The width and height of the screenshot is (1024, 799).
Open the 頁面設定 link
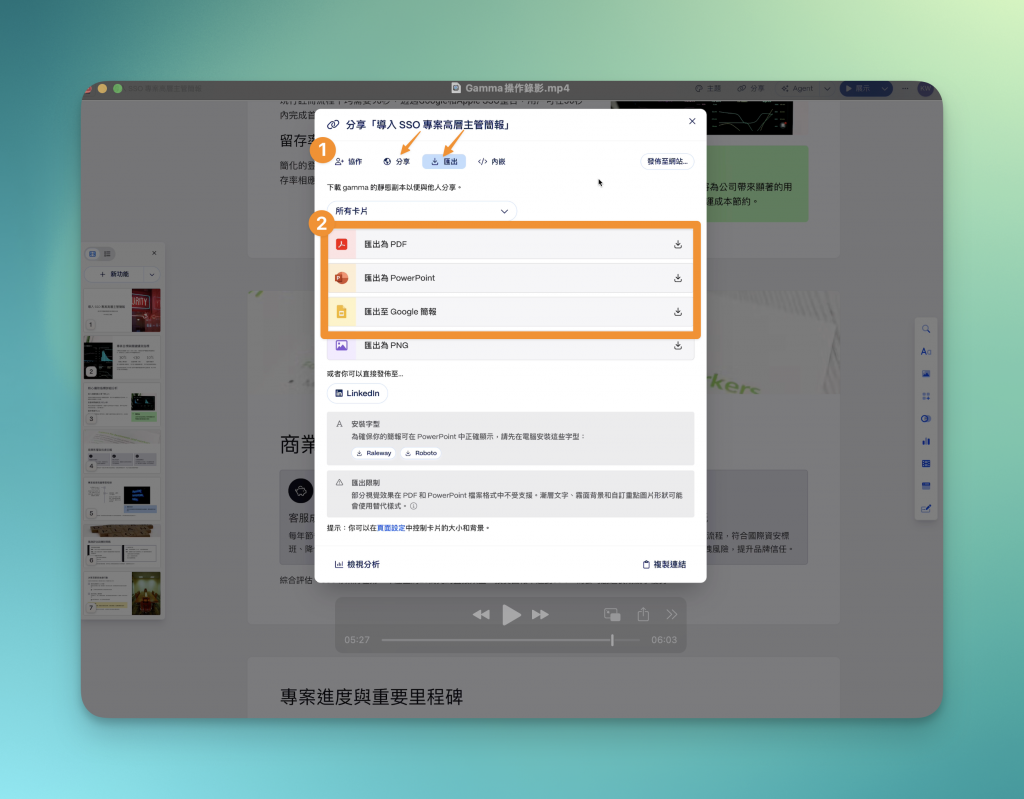point(391,528)
